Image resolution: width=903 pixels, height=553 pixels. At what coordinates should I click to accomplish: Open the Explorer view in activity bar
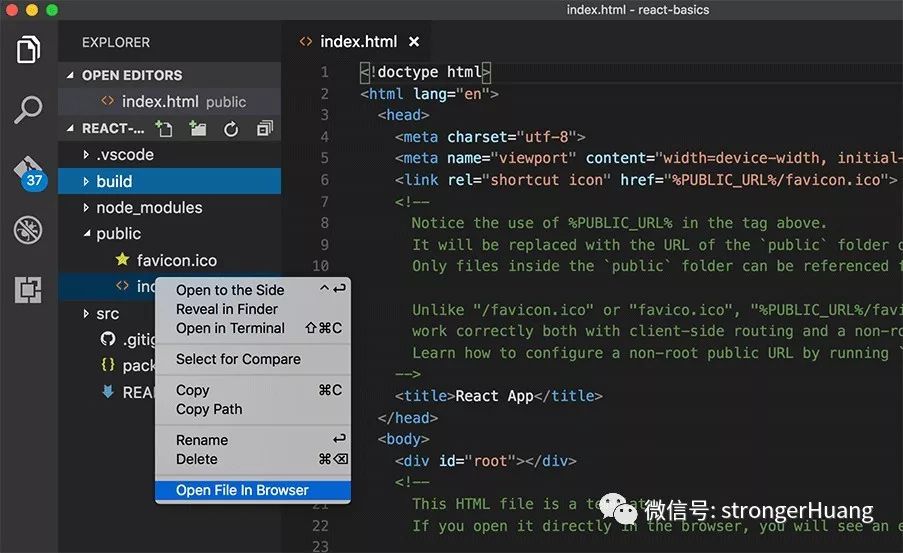28,50
